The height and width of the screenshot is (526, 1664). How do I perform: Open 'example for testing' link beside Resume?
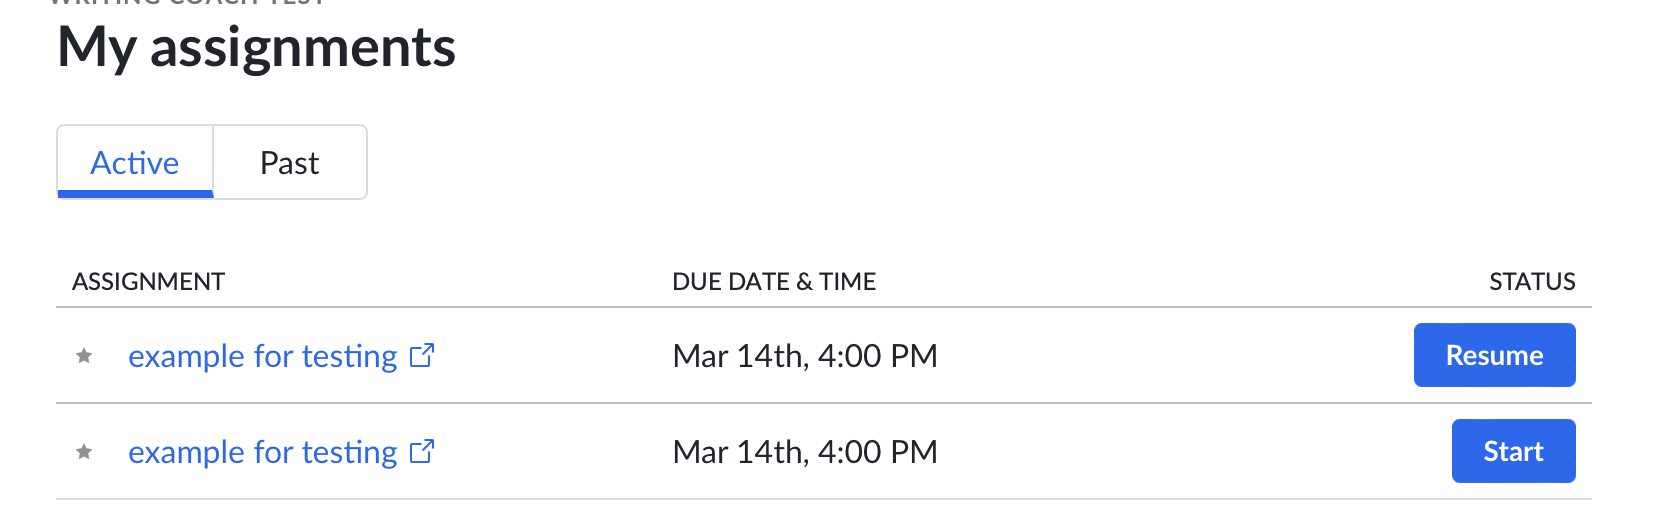[263, 356]
